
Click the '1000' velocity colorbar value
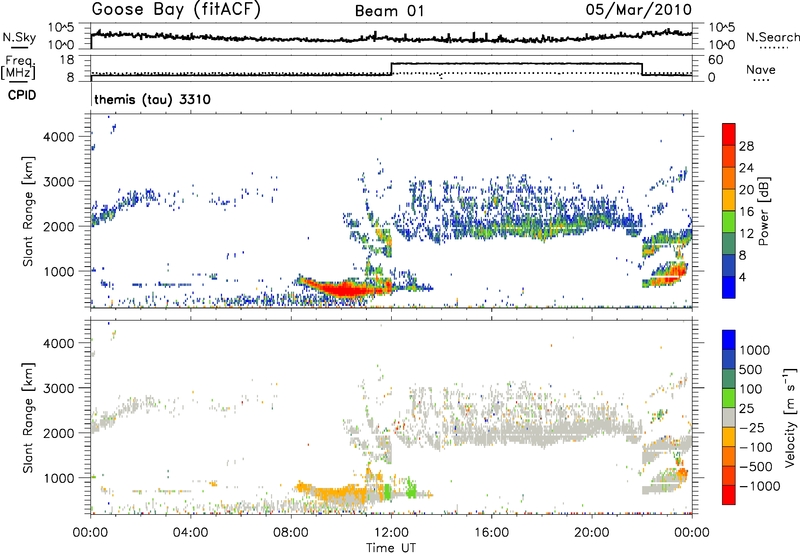coord(754,350)
